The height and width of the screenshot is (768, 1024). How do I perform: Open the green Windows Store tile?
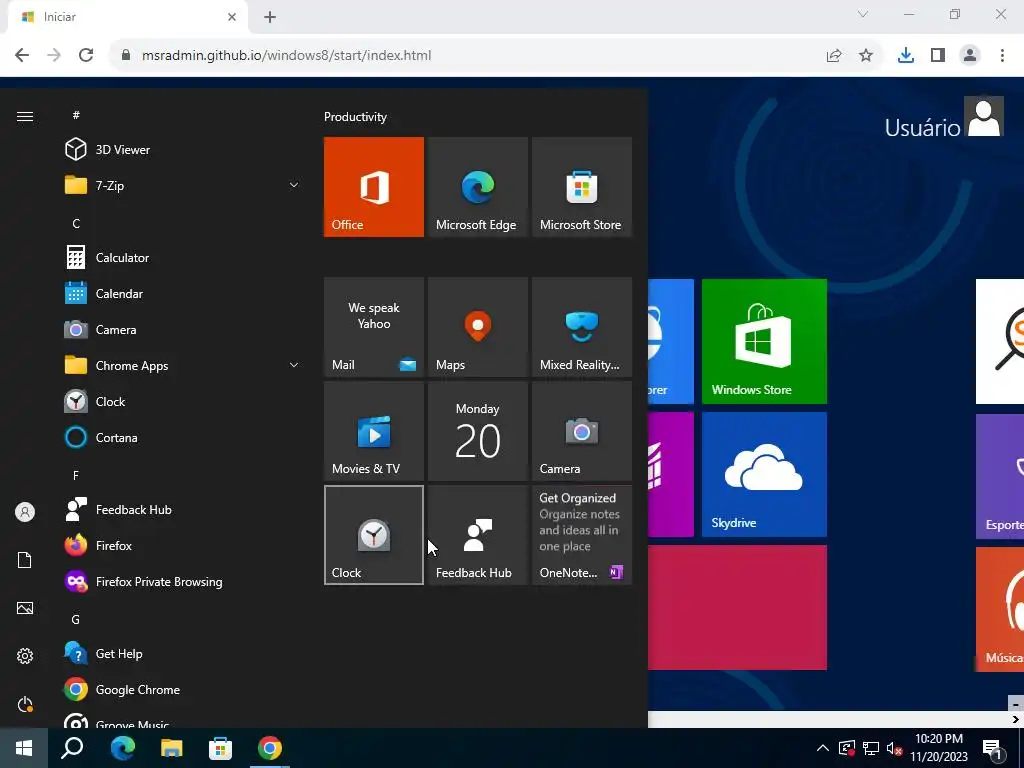pos(764,342)
